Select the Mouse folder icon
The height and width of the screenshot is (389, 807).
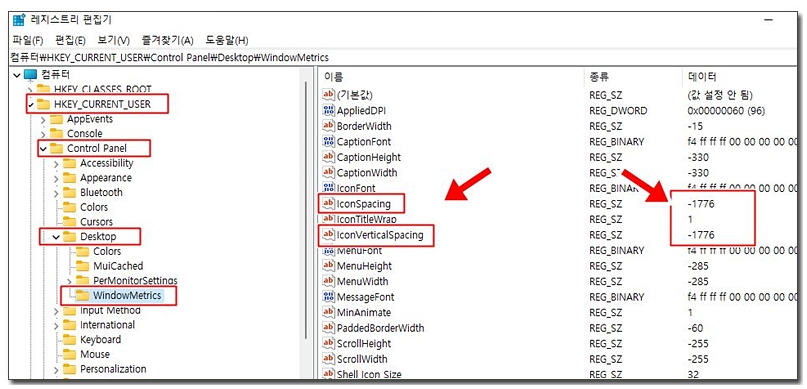click(69, 355)
